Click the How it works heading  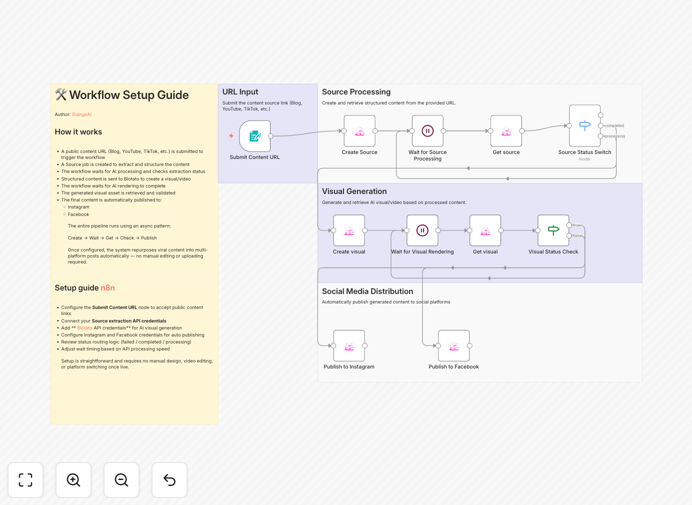[x=78, y=132]
